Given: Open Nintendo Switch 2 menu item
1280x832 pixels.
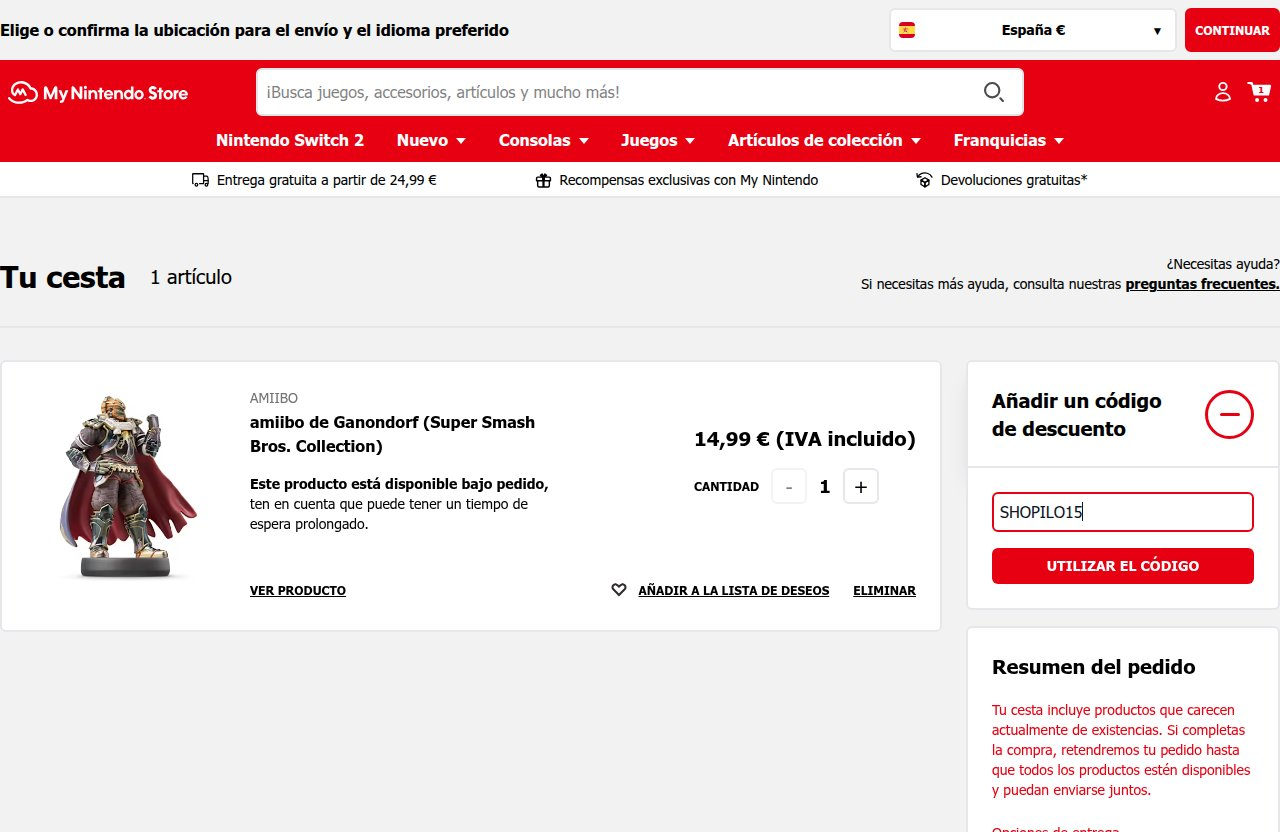Looking at the screenshot, I should 290,140.
